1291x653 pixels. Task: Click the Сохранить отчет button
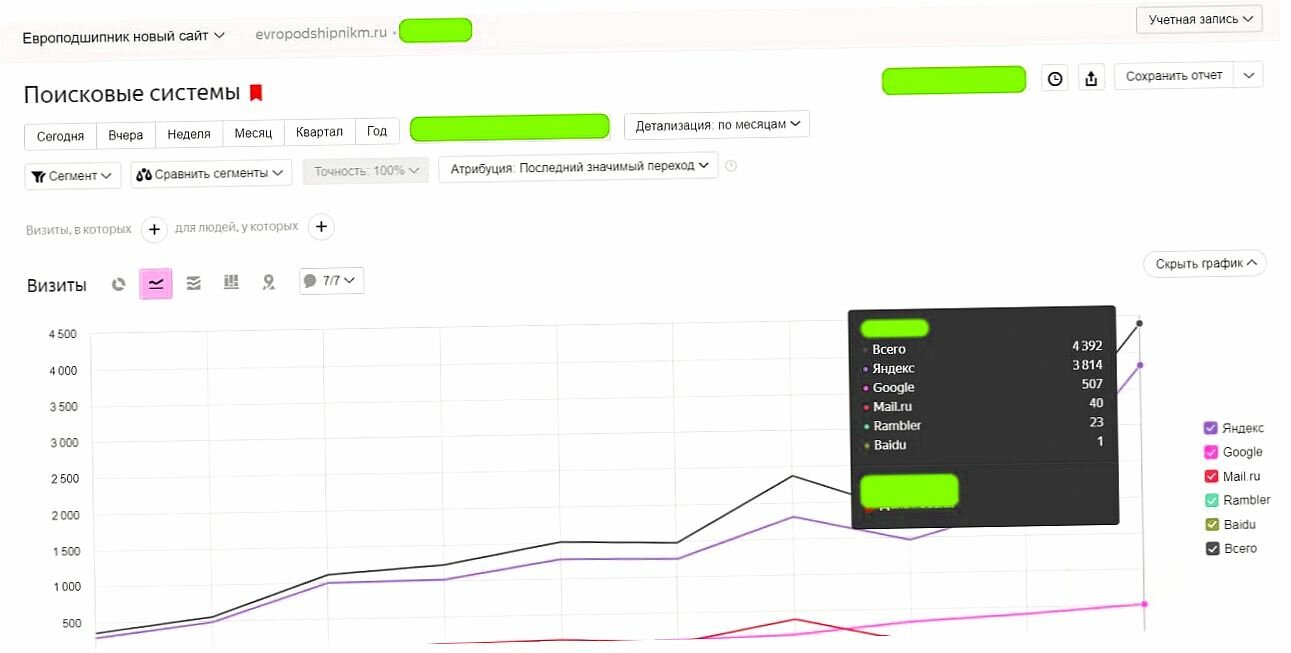click(x=1174, y=75)
